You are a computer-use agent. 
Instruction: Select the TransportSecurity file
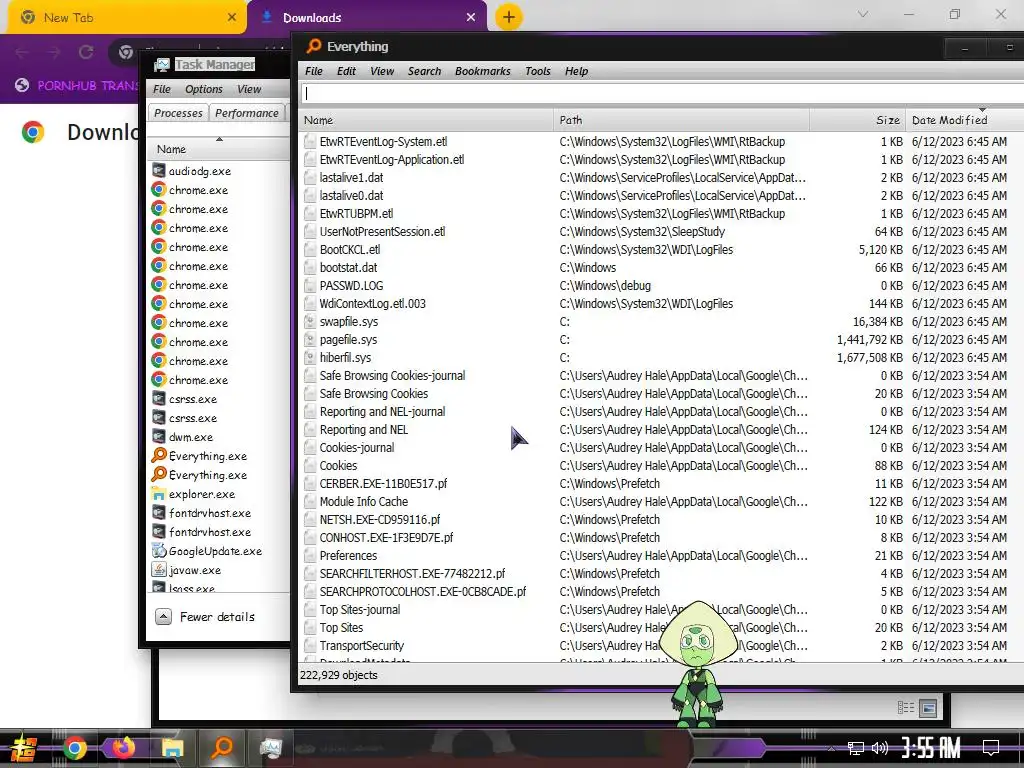362,645
